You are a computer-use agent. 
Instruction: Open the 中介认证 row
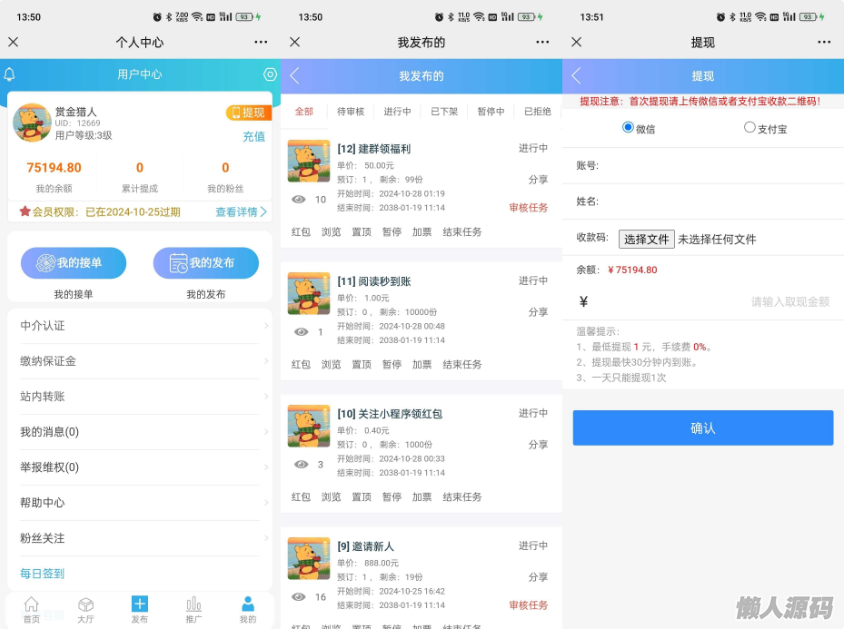tap(140, 325)
